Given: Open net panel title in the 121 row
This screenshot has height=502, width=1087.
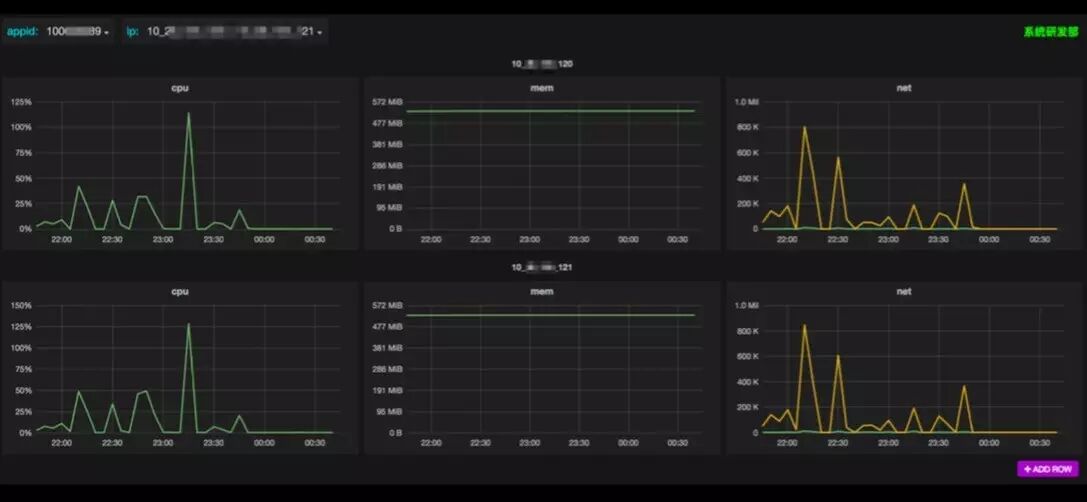Looking at the screenshot, I should click(904, 291).
